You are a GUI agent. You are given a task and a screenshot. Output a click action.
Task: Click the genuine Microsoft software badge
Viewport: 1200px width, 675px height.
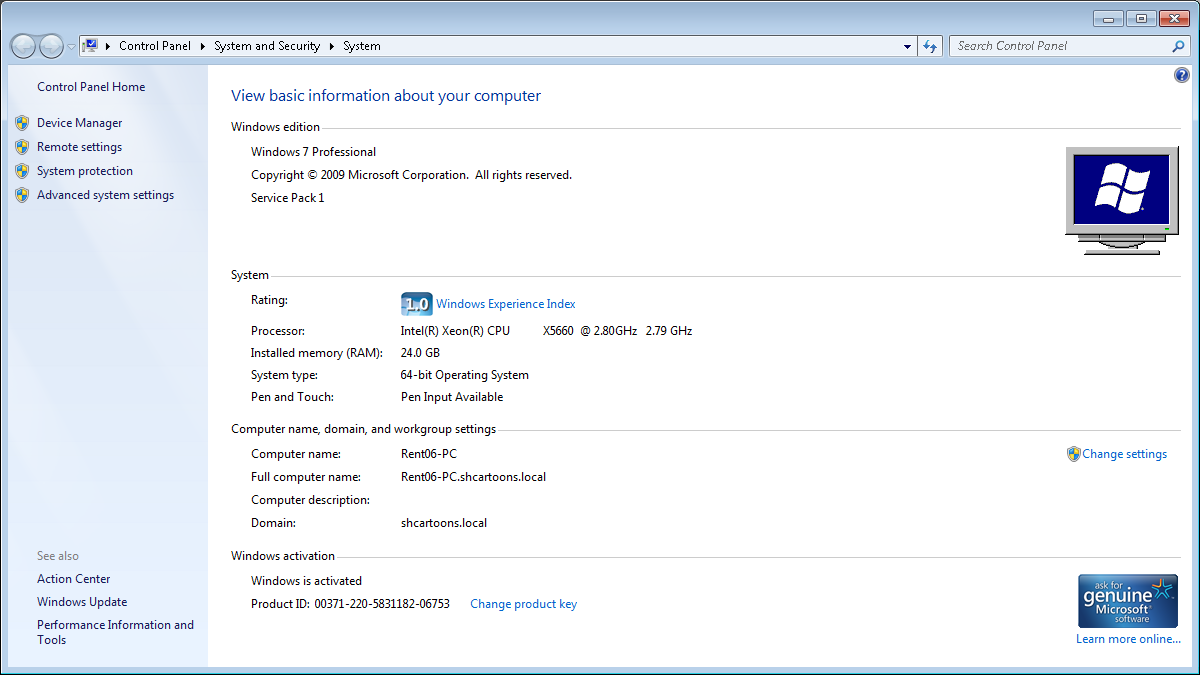(1127, 601)
